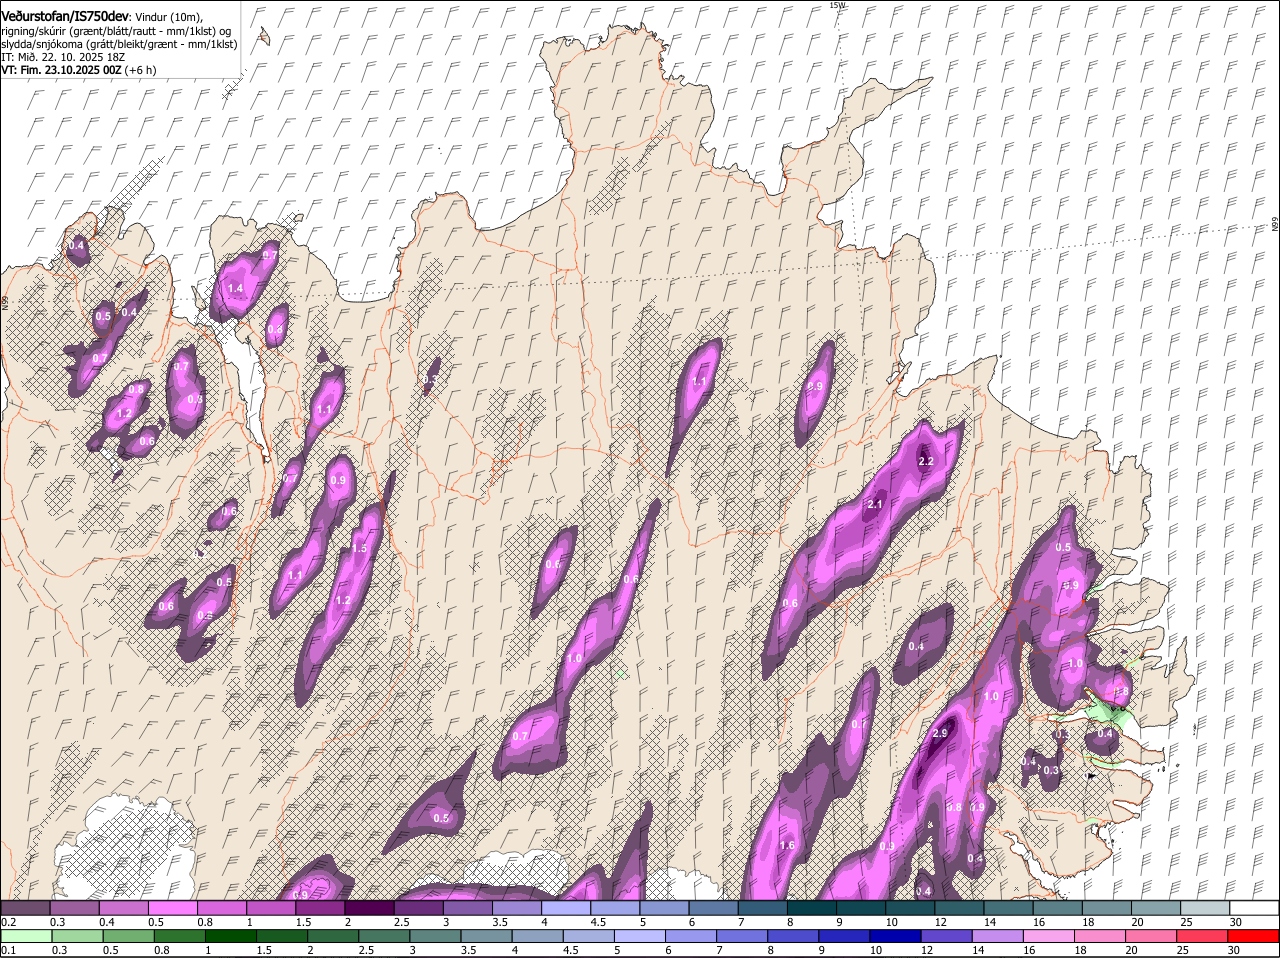This screenshot has height=958, width=1280.
Task: Click the 'rigning/skúrir' description line in the header
Action: click(116, 31)
